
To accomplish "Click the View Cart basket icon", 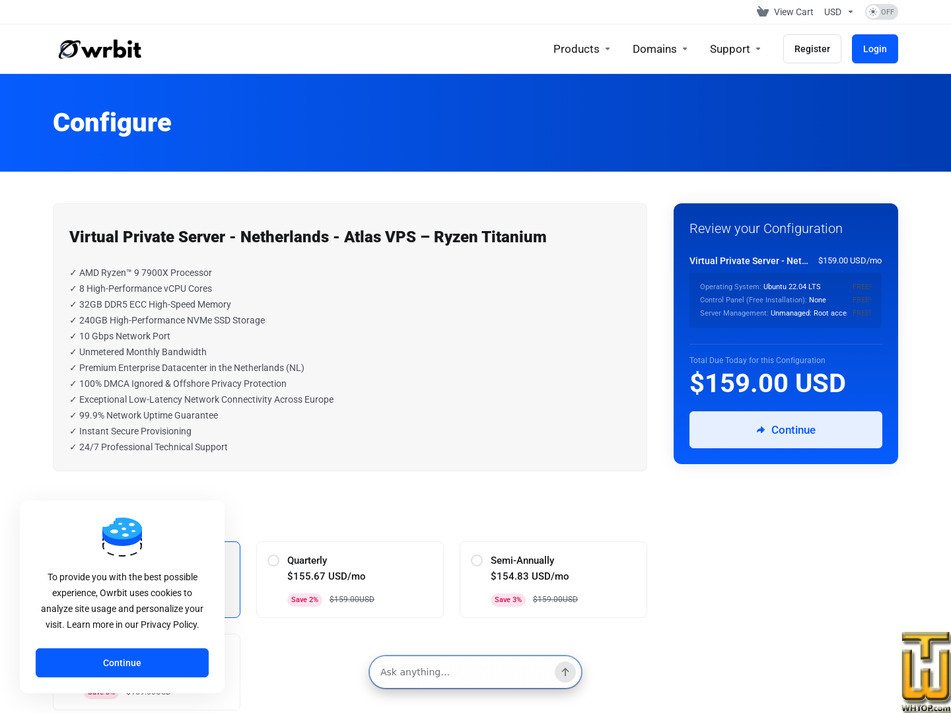I will tap(762, 12).
